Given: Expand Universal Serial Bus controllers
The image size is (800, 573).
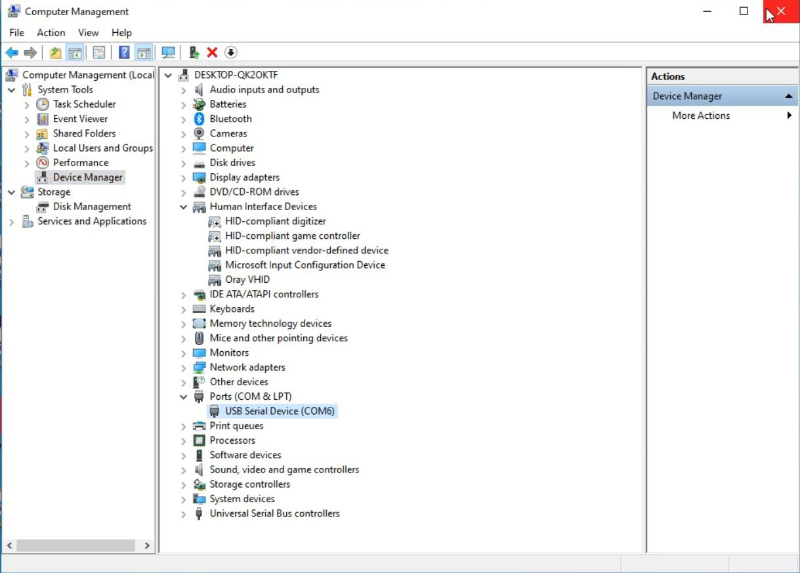Looking at the screenshot, I should pos(184,514).
